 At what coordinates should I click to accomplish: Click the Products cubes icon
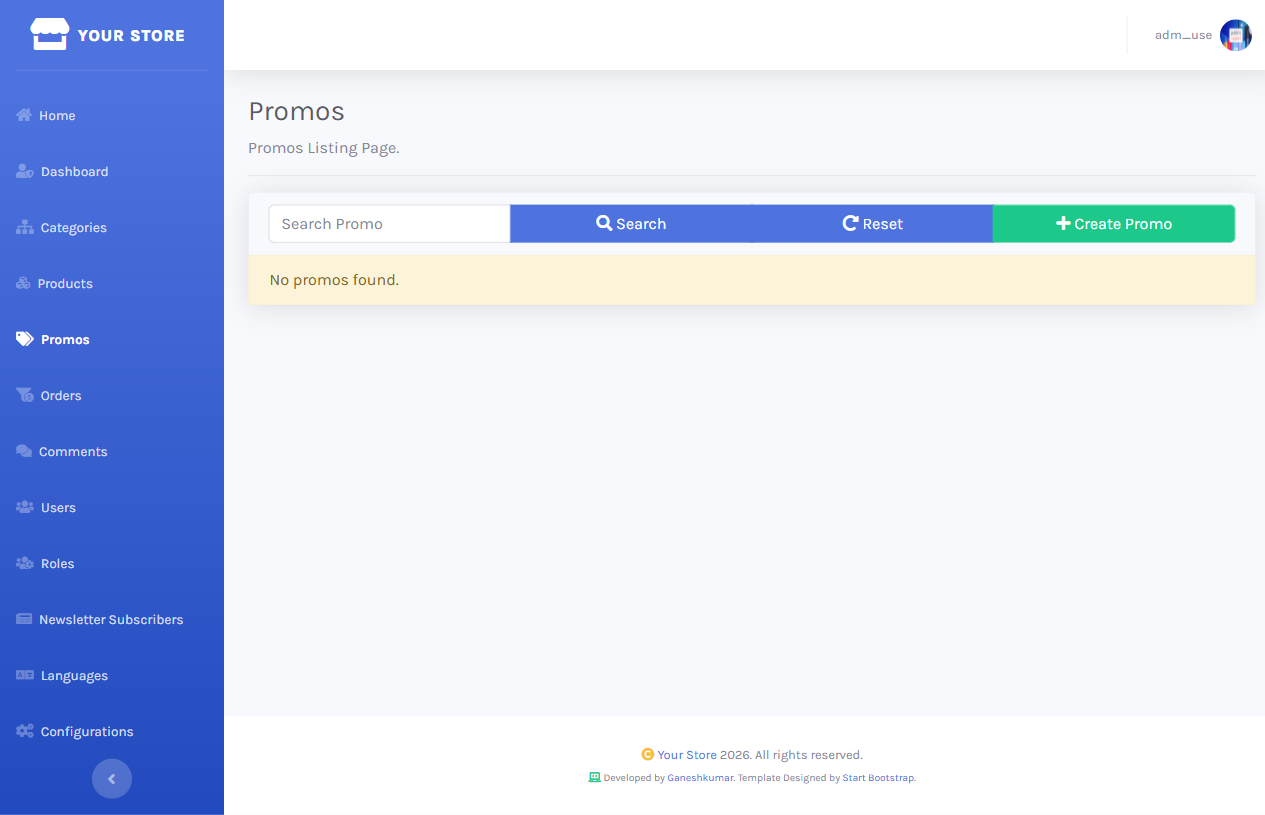(x=24, y=283)
